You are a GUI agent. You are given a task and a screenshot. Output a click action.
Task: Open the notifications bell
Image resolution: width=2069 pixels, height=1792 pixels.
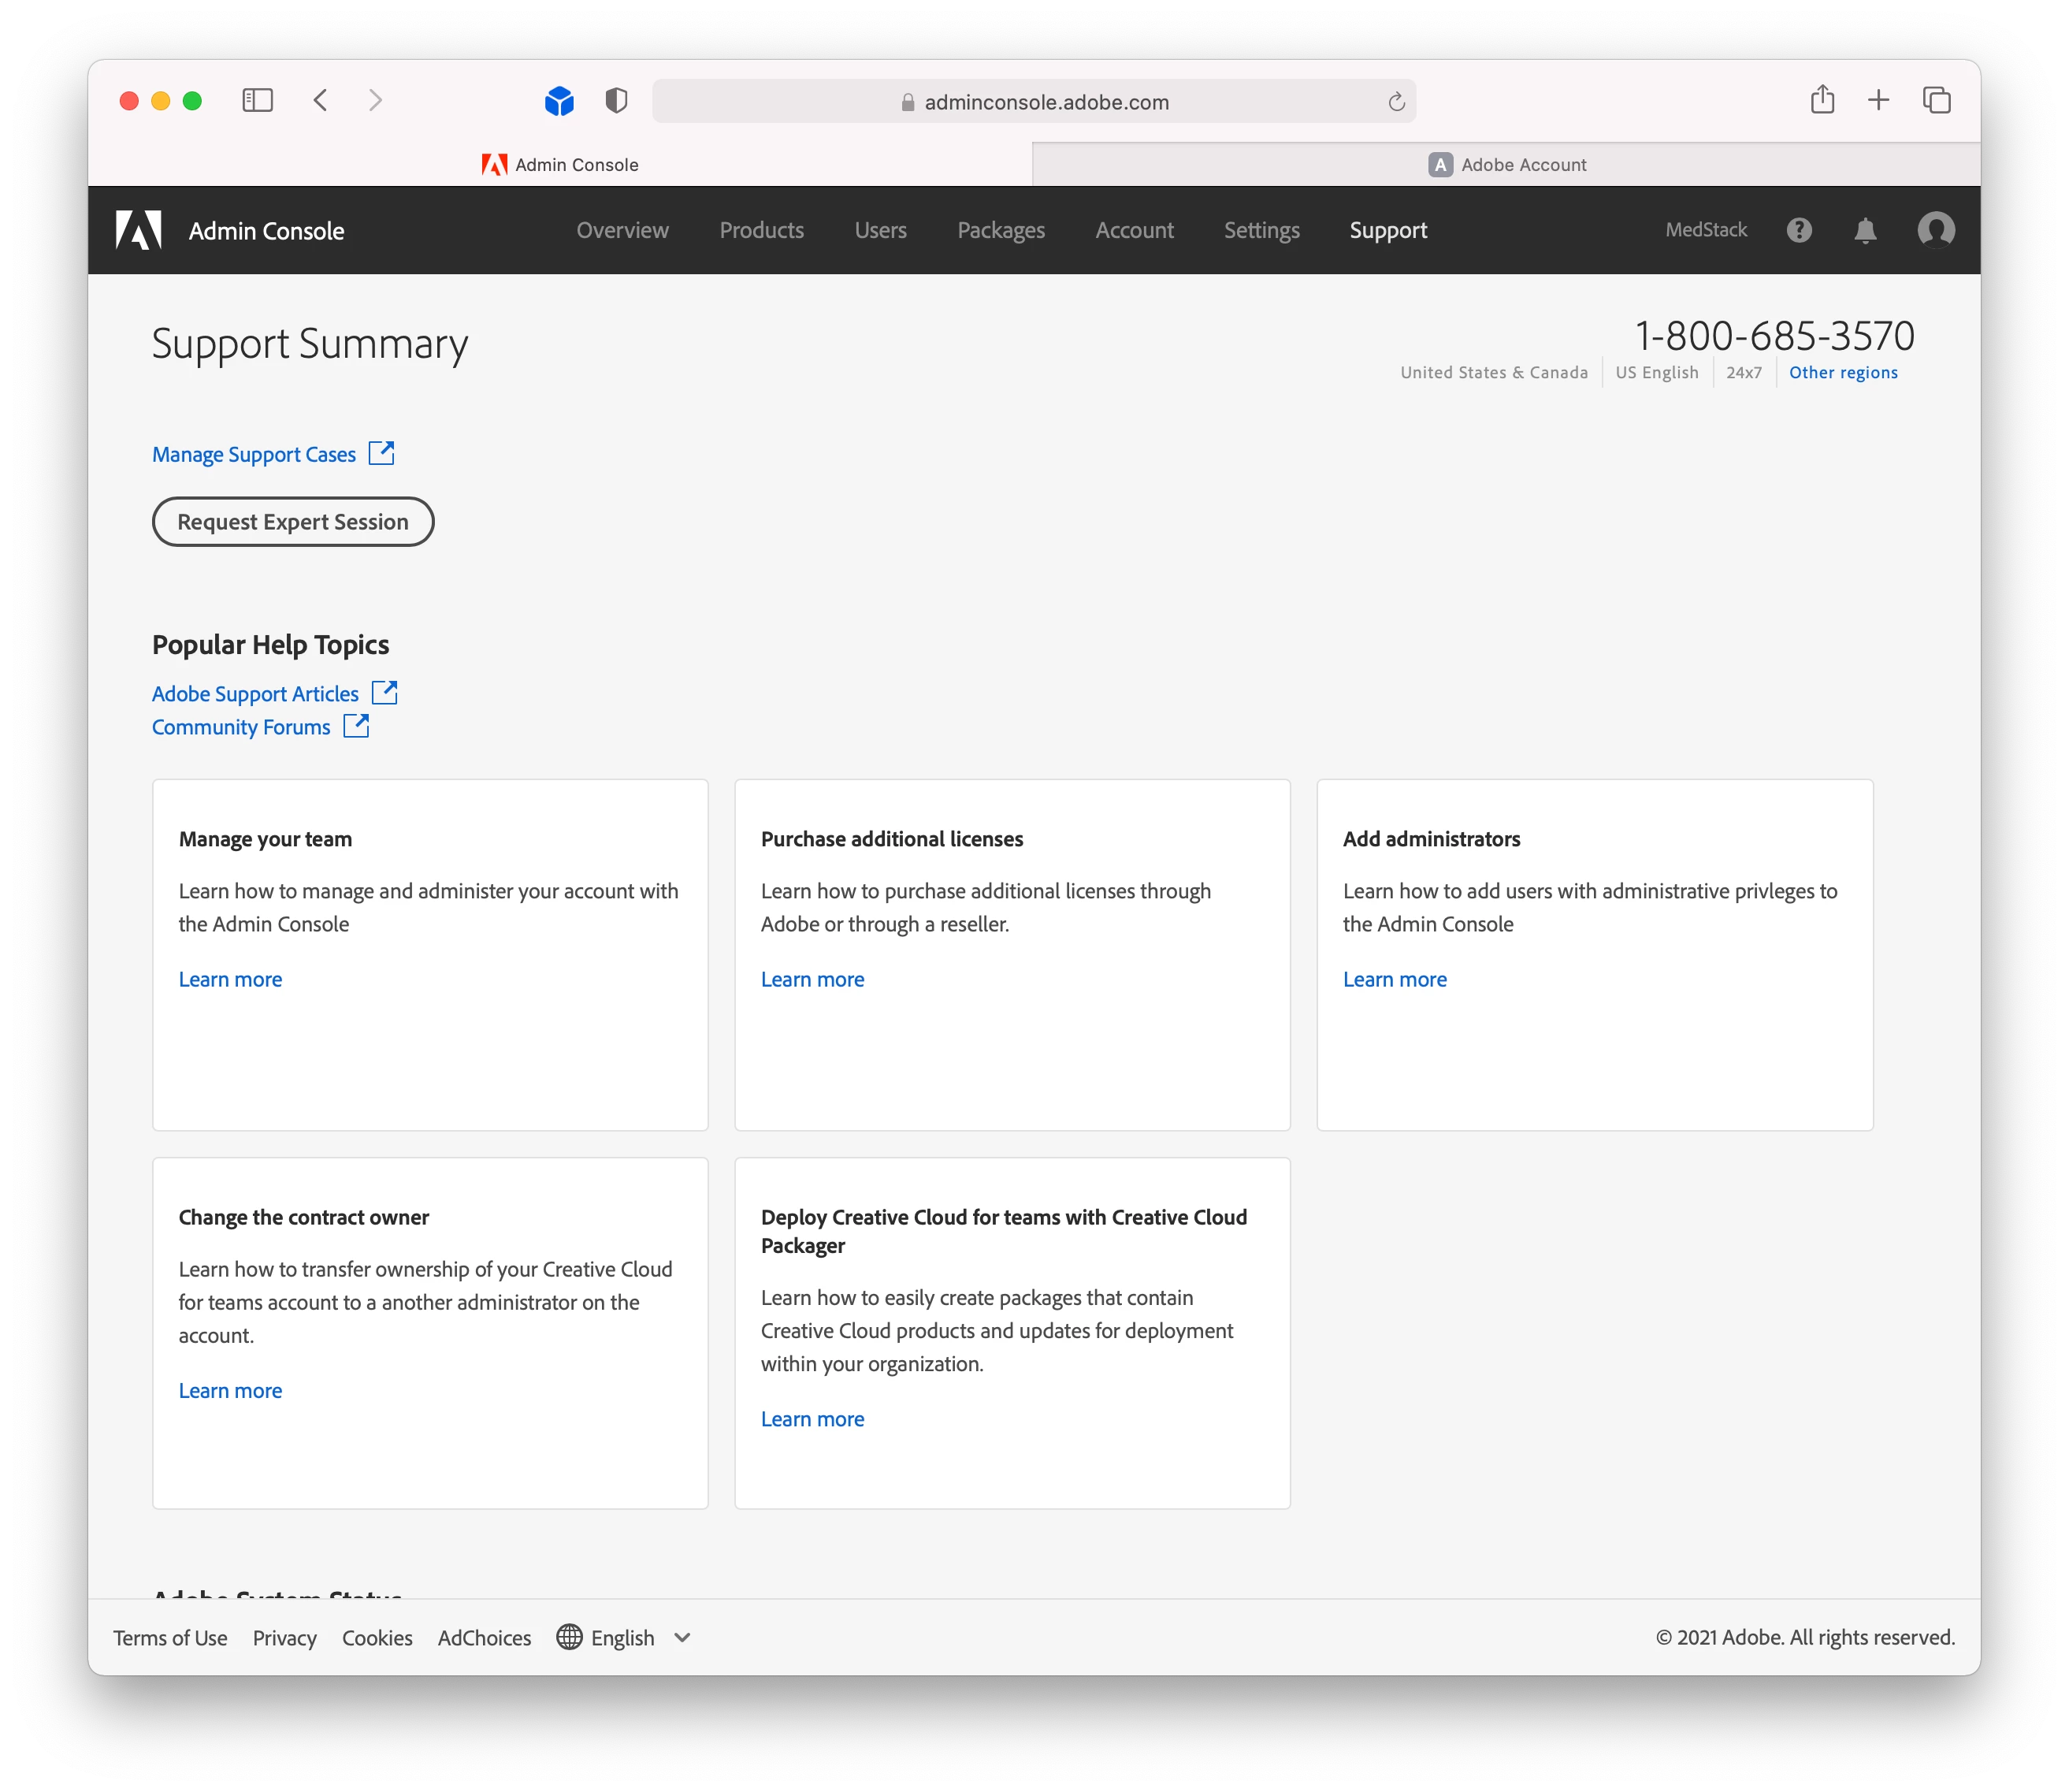(1864, 231)
